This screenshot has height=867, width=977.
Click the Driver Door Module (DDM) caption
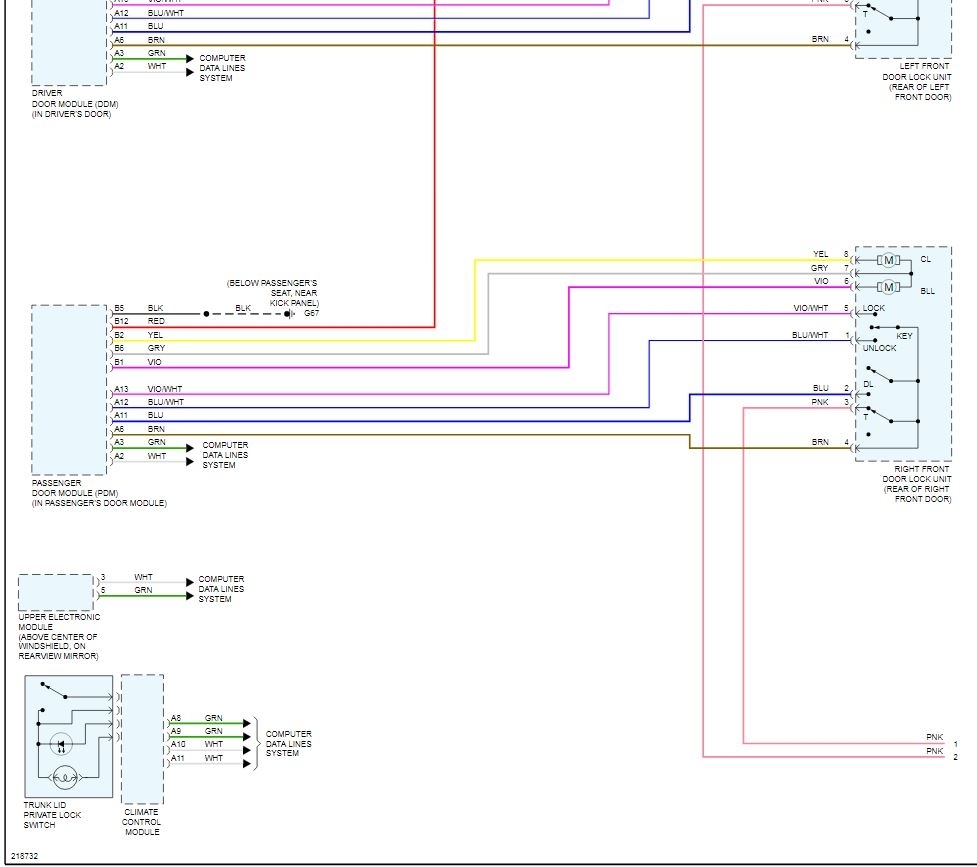click(x=71, y=104)
